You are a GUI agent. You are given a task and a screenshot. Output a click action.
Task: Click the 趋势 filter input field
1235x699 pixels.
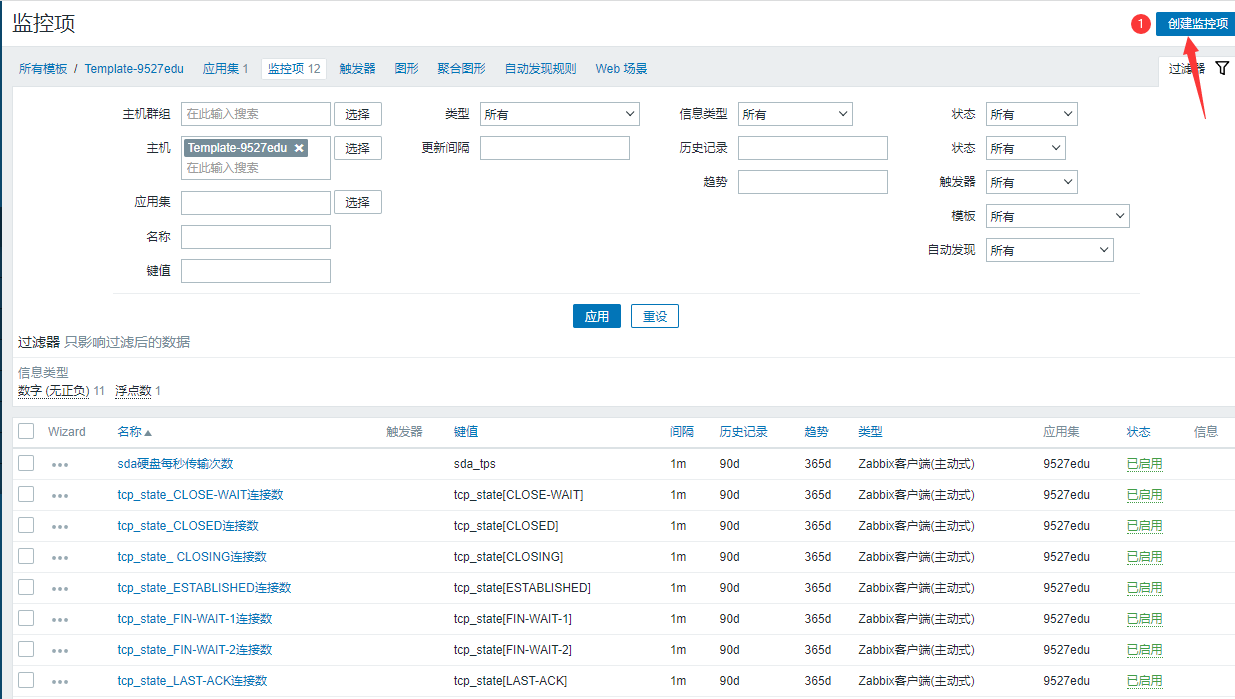(x=813, y=182)
